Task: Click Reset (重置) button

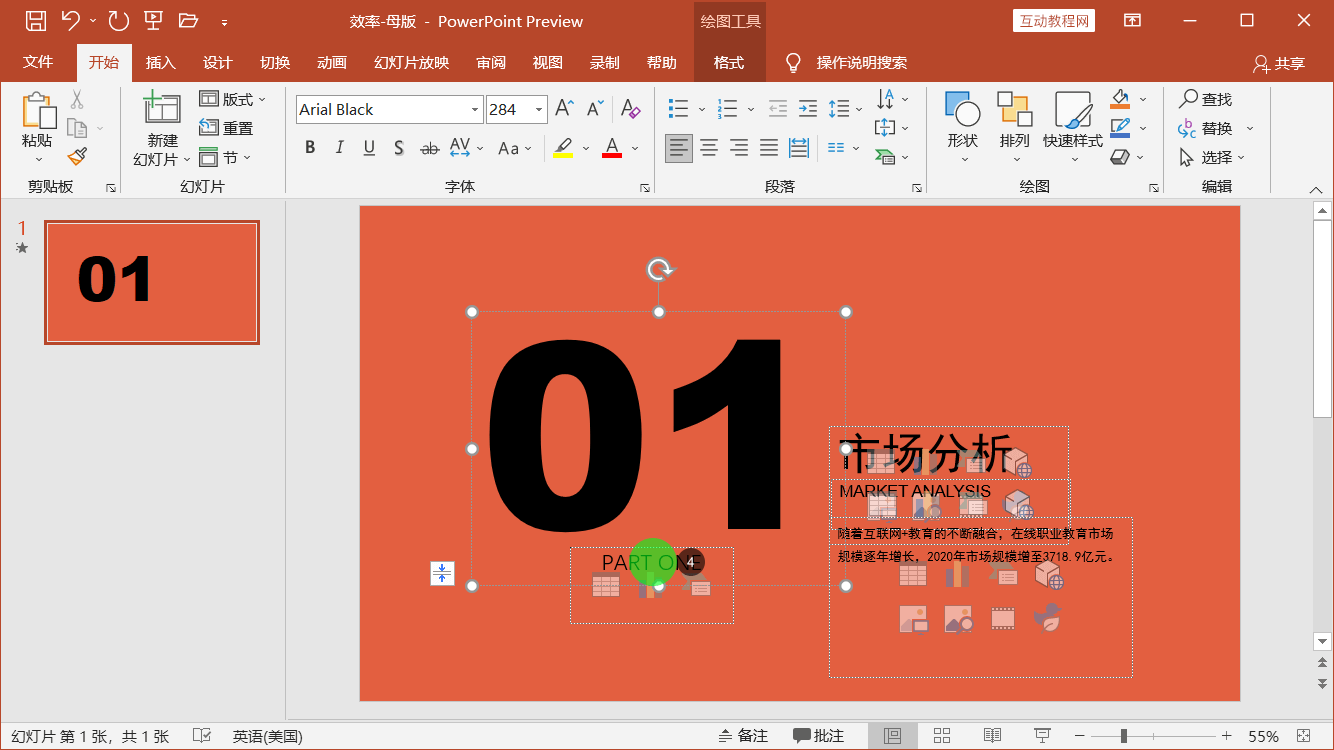Action: click(226, 128)
